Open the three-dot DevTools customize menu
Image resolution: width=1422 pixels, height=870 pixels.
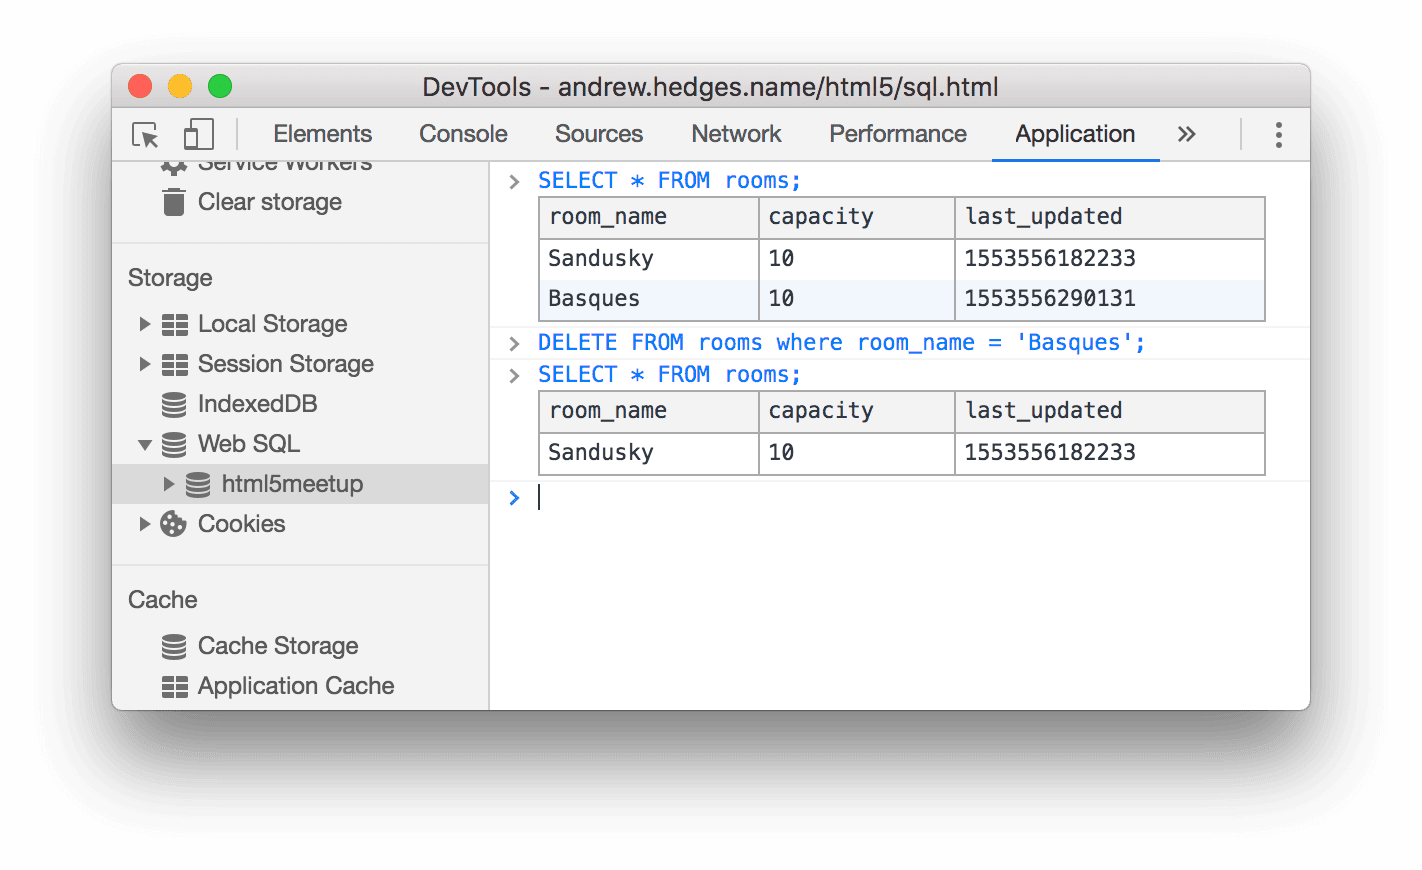point(1277,133)
